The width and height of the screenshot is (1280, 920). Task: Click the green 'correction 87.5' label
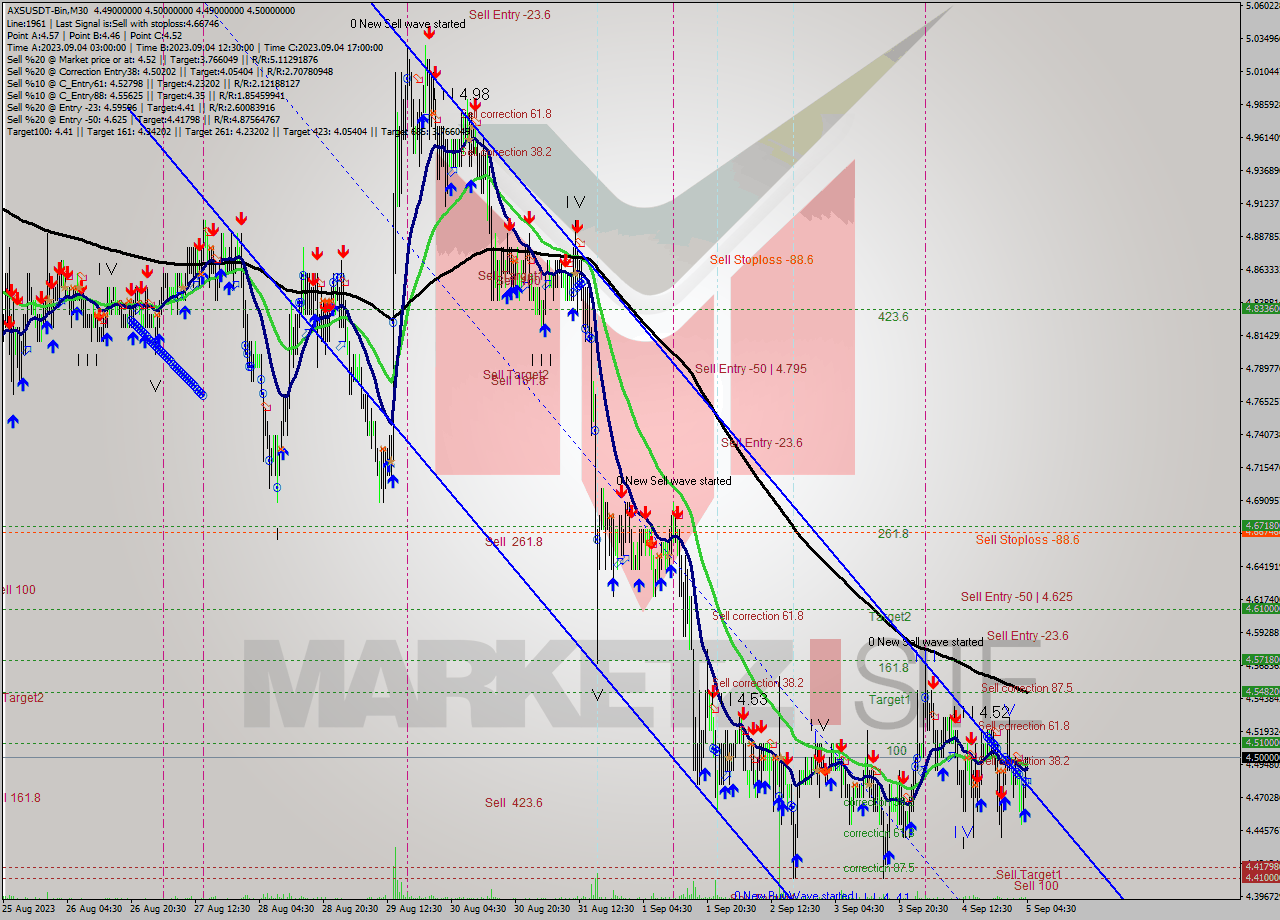click(879, 868)
